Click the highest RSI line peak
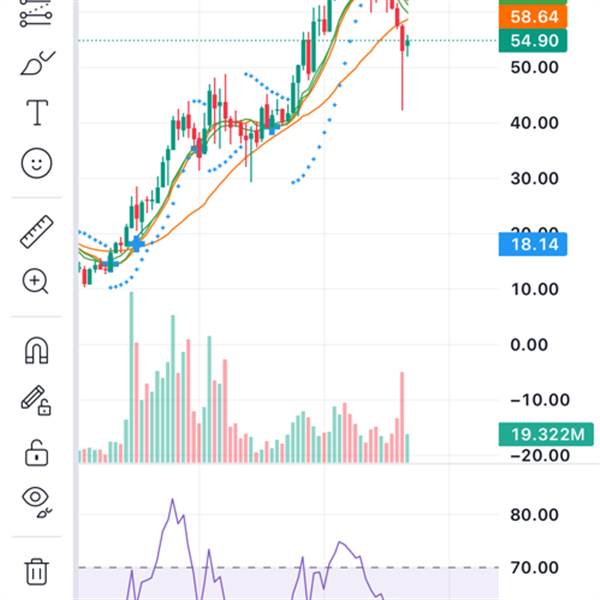 pyautogui.click(x=173, y=500)
